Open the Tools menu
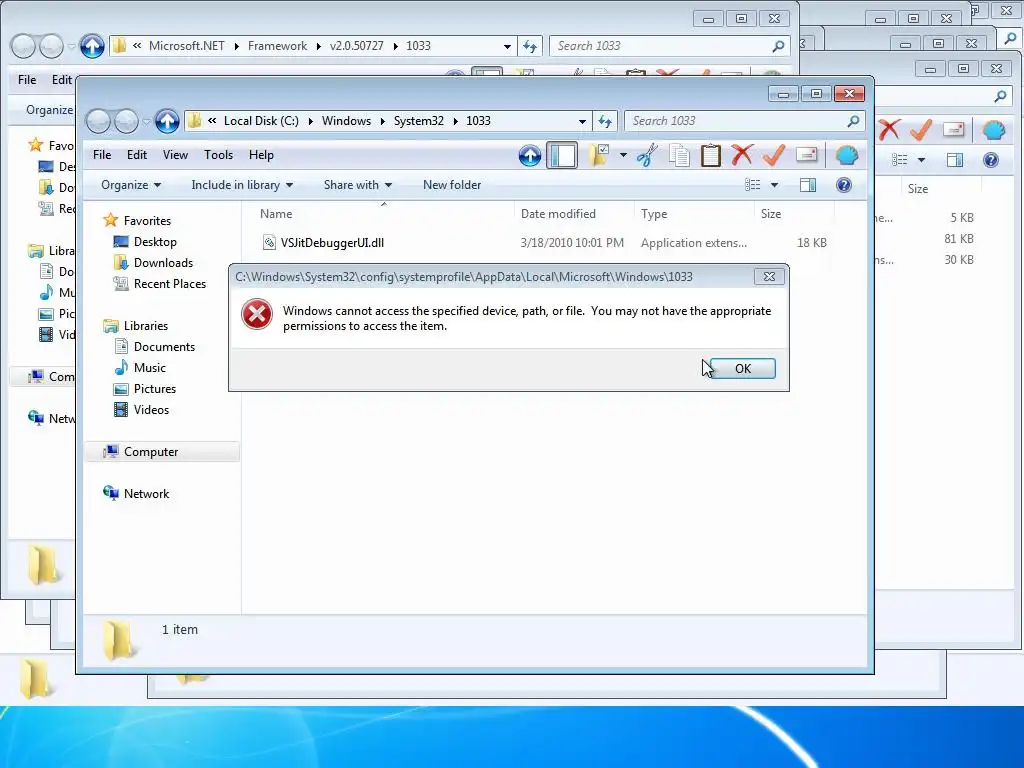Image resolution: width=1024 pixels, height=768 pixels. click(218, 155)
